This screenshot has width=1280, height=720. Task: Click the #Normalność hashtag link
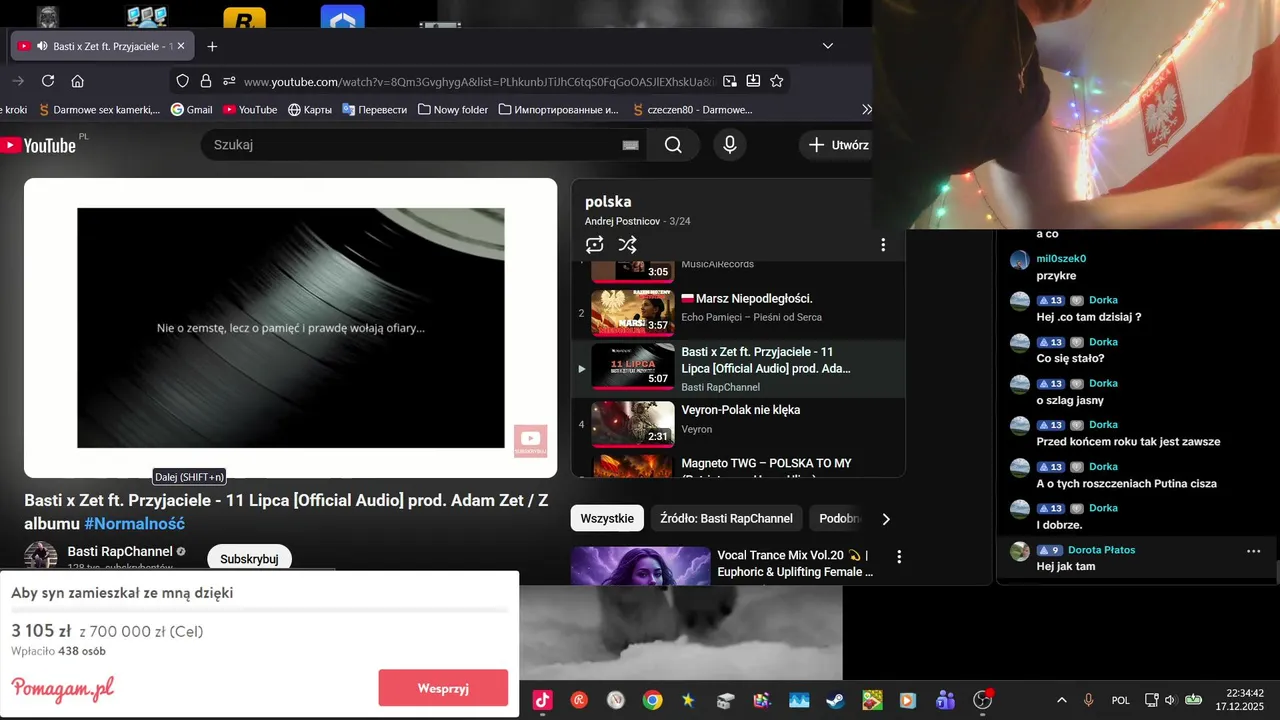[x=135, y=524]
